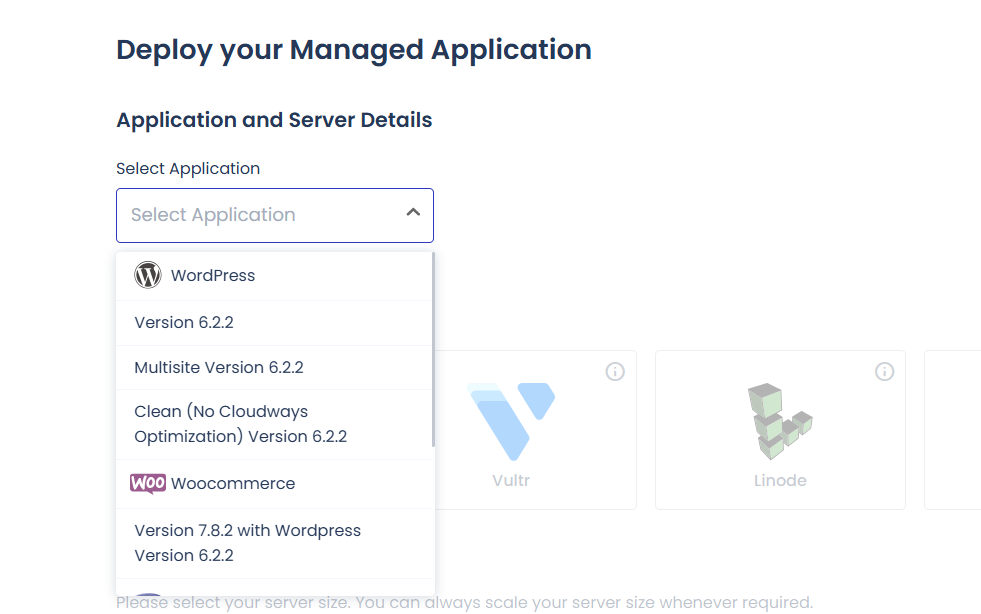
Task: Choose WordPress Version 6.2.2 option
Action: pyautogui.click(x=275, y=323)
